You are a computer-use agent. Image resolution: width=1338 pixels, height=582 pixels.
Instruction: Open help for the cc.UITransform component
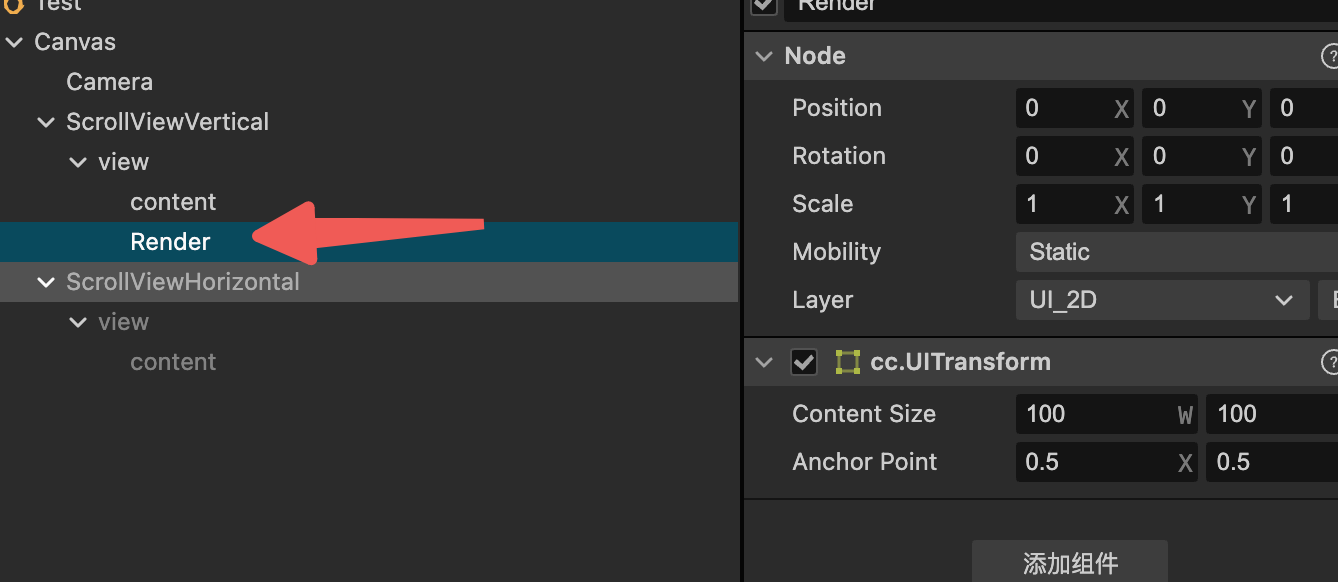click(1331, 362)
